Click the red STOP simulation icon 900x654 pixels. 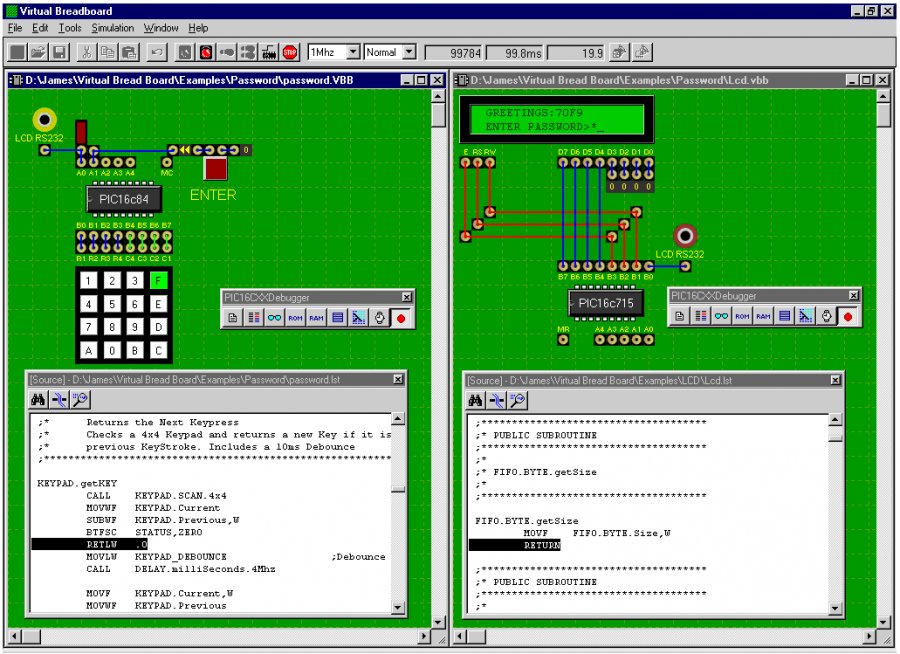click(x=290, y=52)
